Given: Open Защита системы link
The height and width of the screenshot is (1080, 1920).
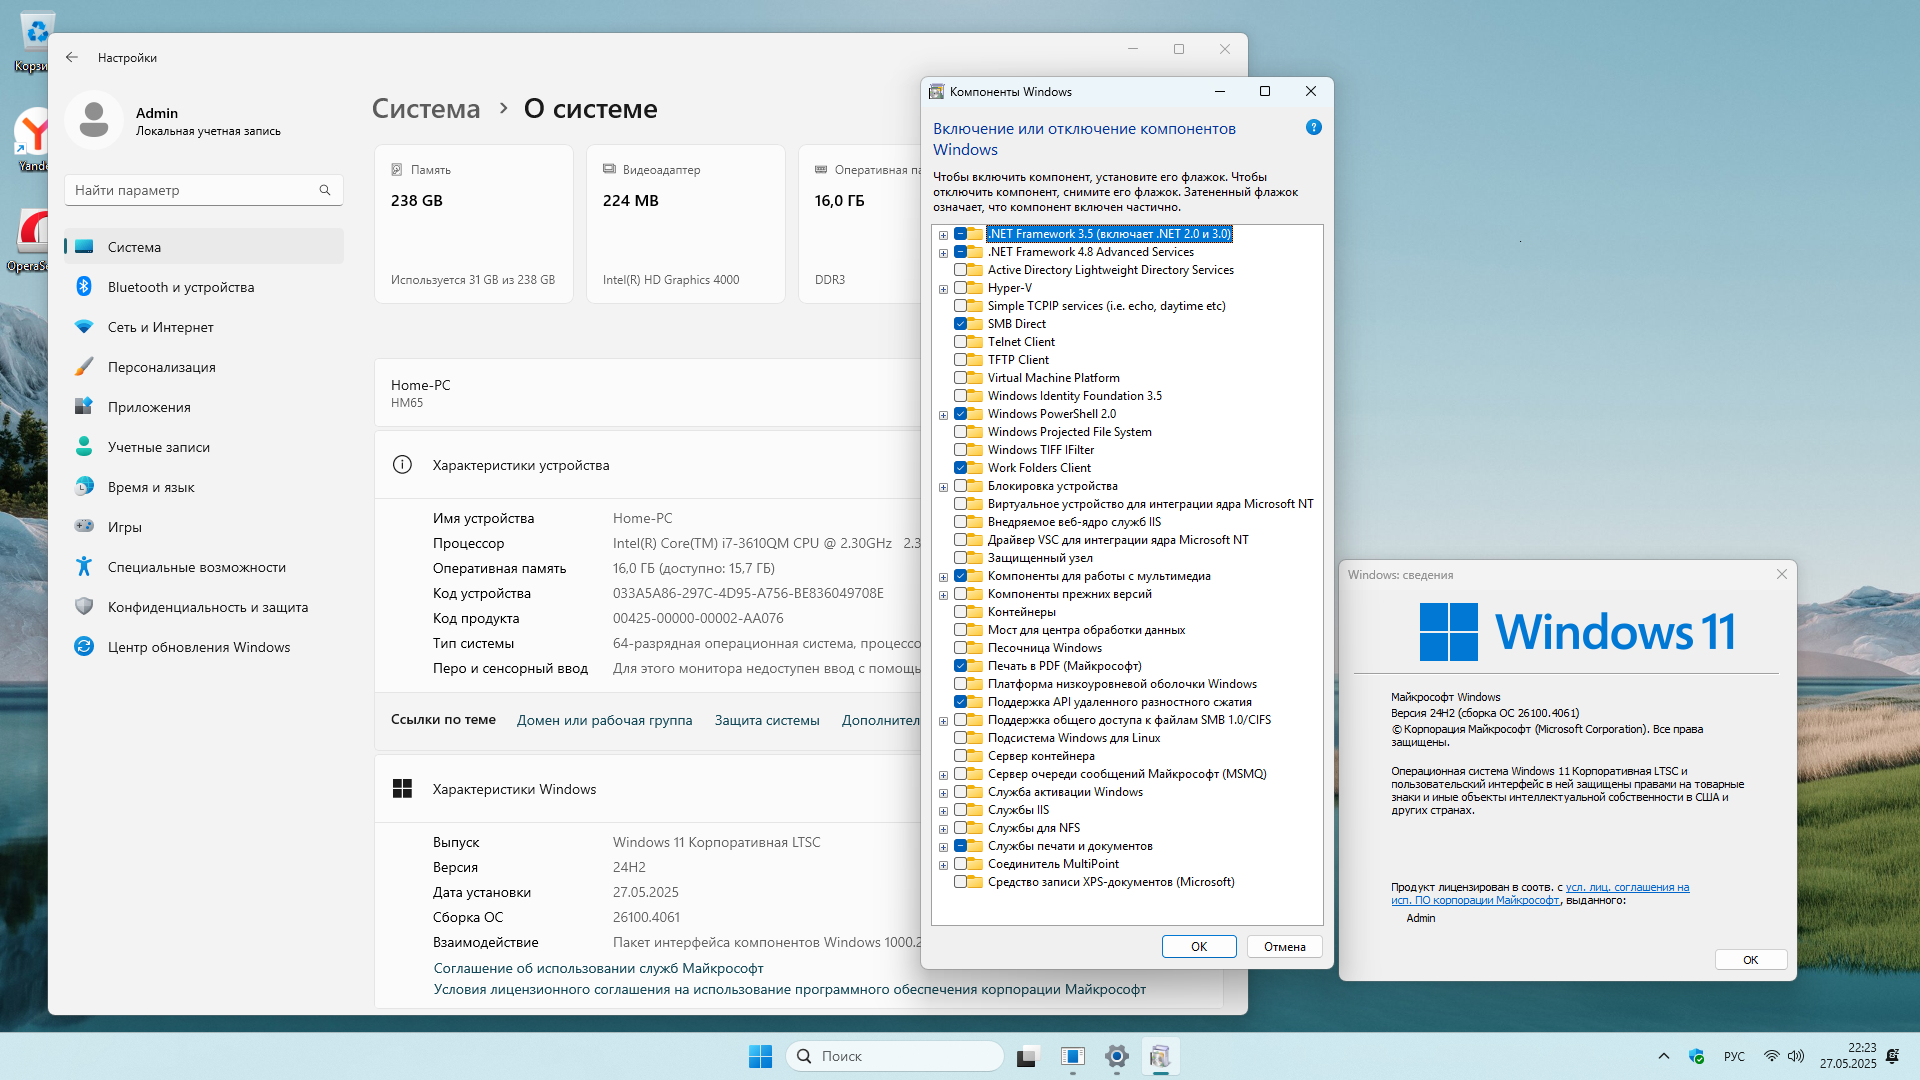Looking at the screenshot, I should (766, 720).
